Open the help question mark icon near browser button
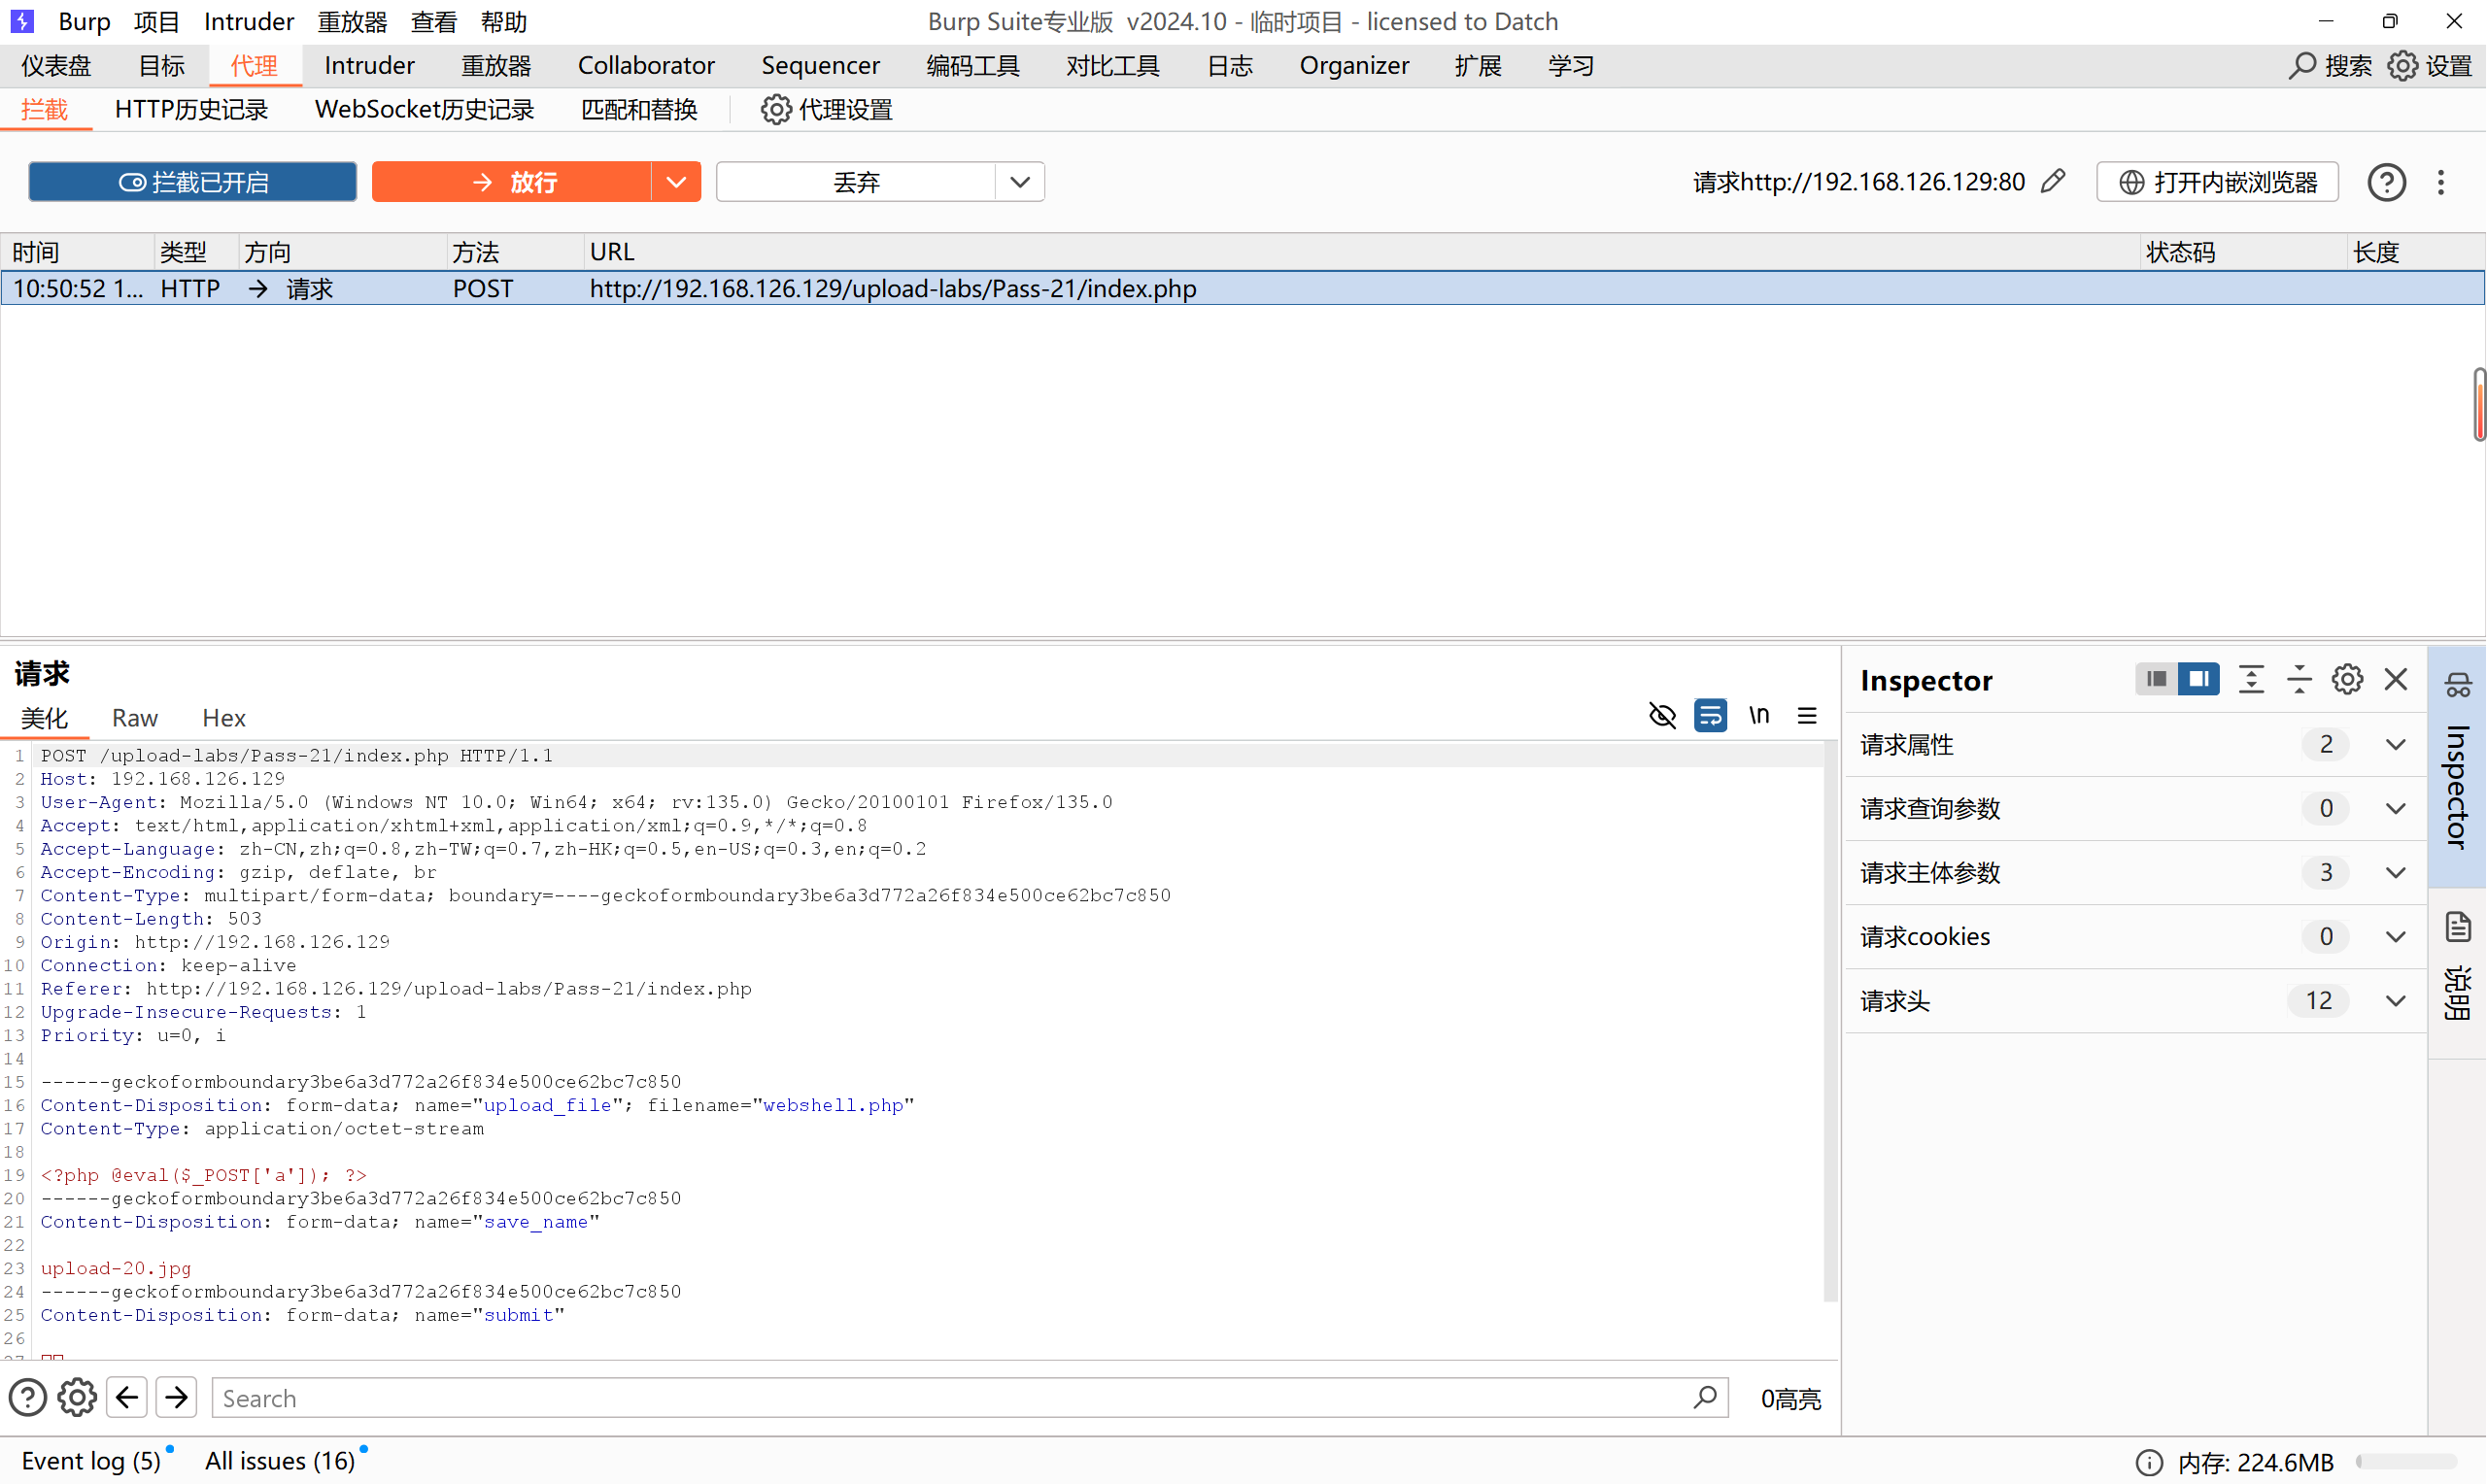2487x1484 pixels. [2386, 182]
